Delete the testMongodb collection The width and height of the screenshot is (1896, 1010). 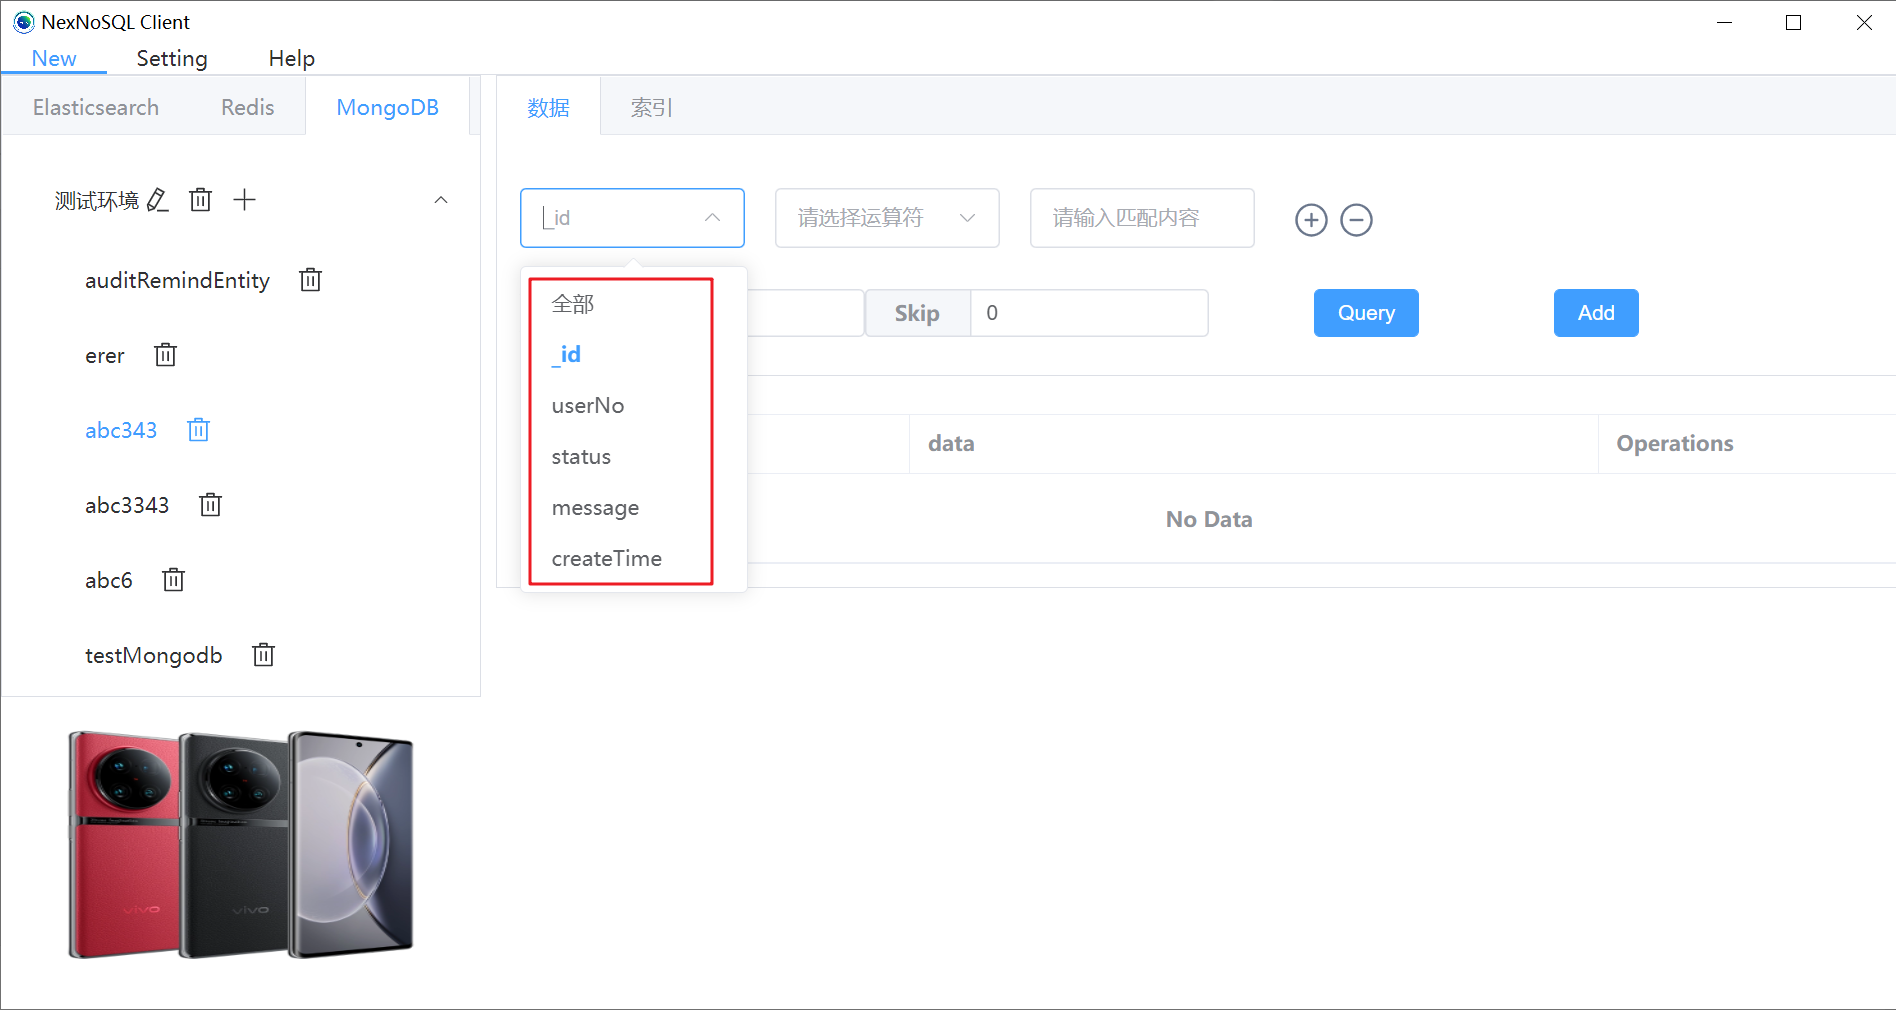pos(263,655)
